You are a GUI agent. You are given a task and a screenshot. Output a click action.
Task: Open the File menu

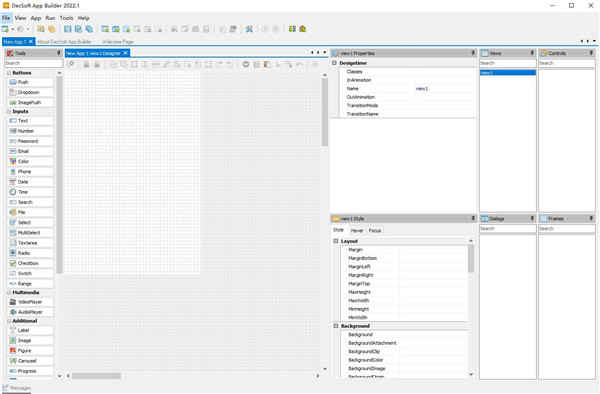(x=6, y=18)
